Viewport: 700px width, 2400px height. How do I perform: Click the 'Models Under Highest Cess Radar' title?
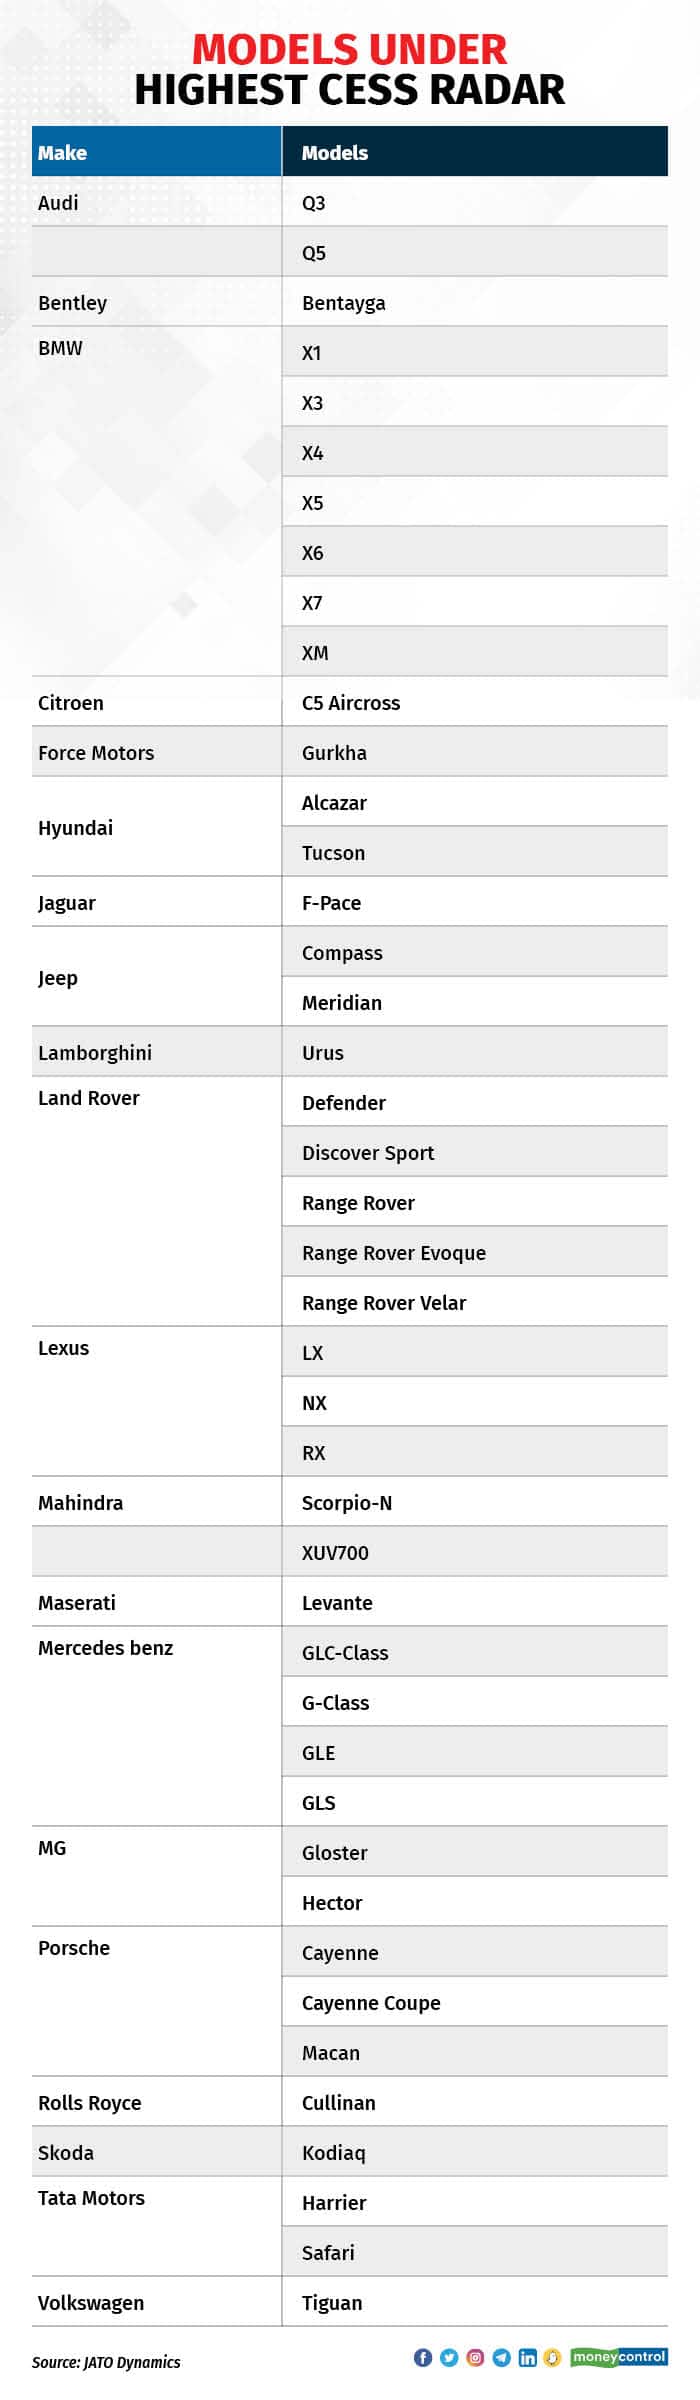click(350, 70)
